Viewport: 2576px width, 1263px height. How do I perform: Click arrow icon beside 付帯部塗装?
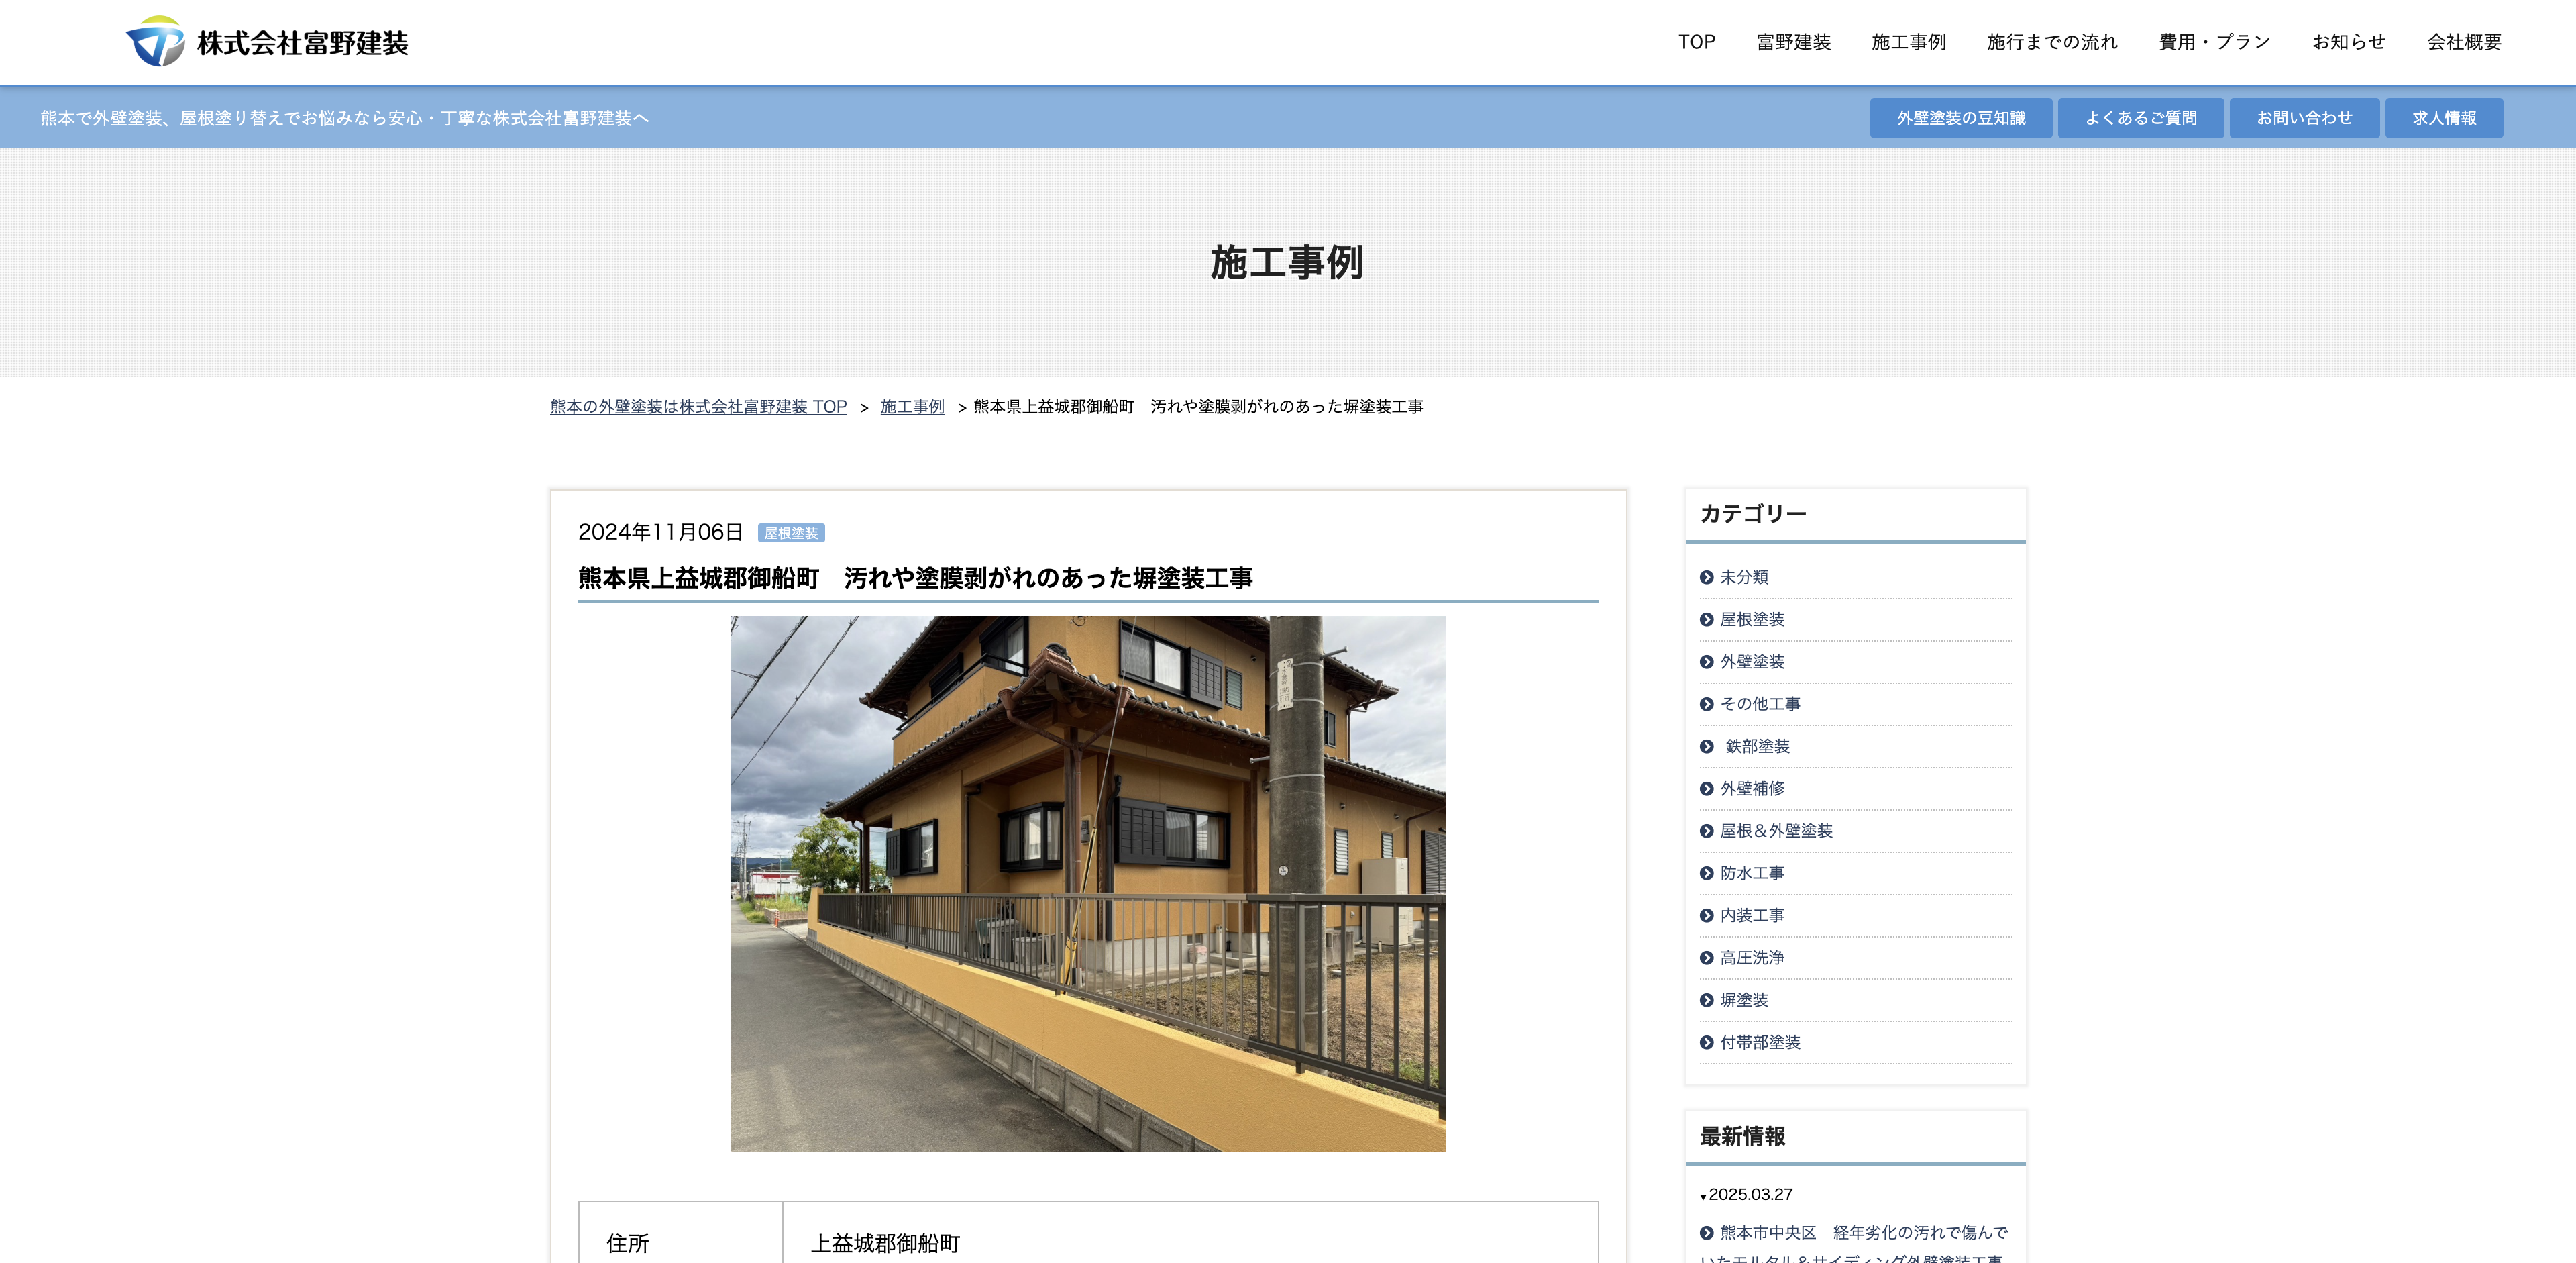coord(1706,1042)
